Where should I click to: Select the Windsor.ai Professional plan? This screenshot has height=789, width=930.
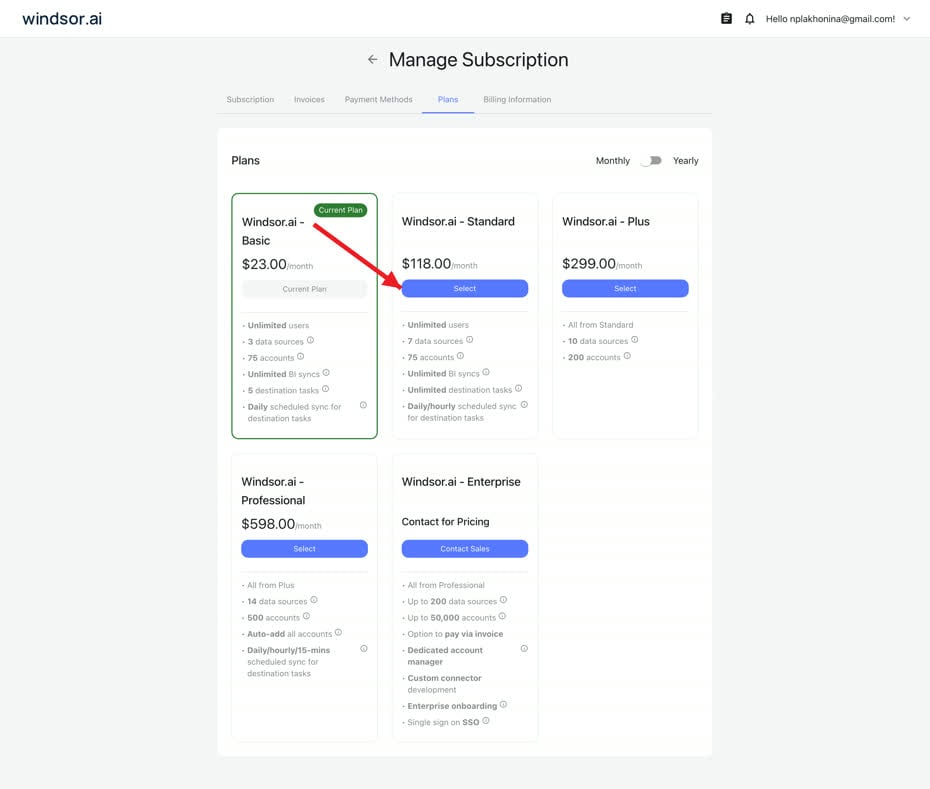(x=304, y=549)
